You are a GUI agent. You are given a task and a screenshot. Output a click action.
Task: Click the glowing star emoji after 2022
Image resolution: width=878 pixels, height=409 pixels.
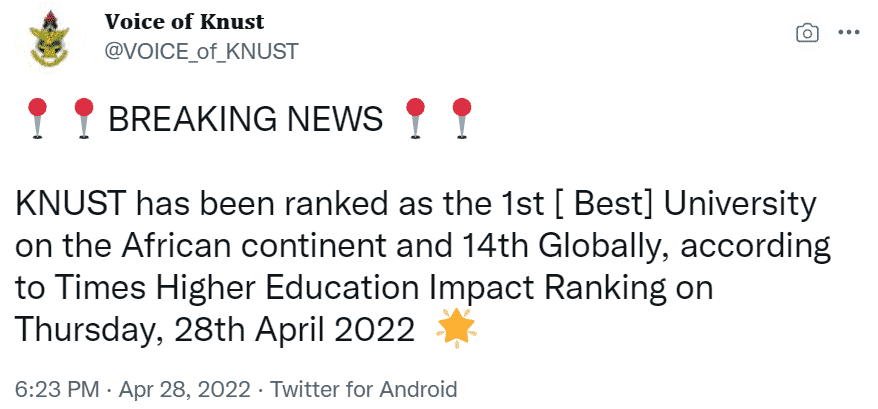coord(456,329)
